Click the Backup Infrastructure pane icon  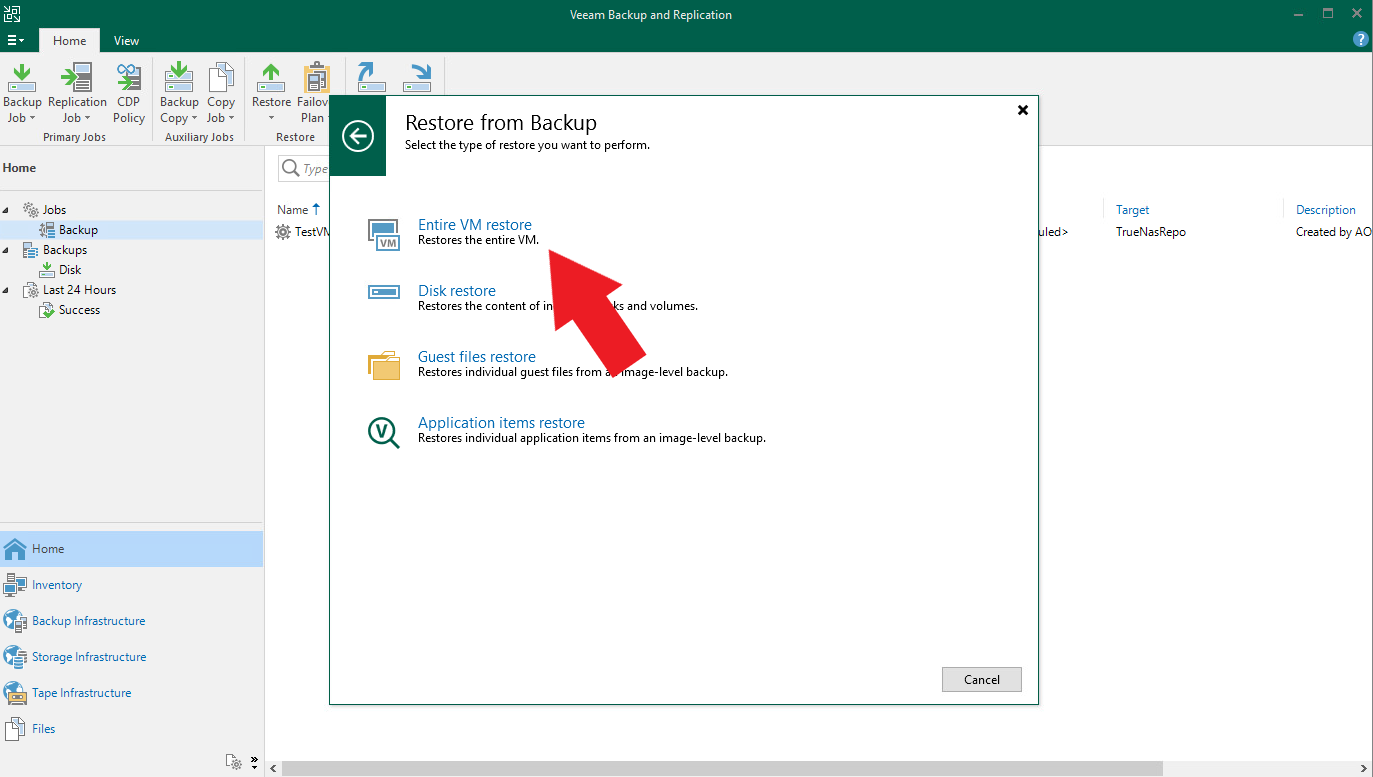pos(15,621)
